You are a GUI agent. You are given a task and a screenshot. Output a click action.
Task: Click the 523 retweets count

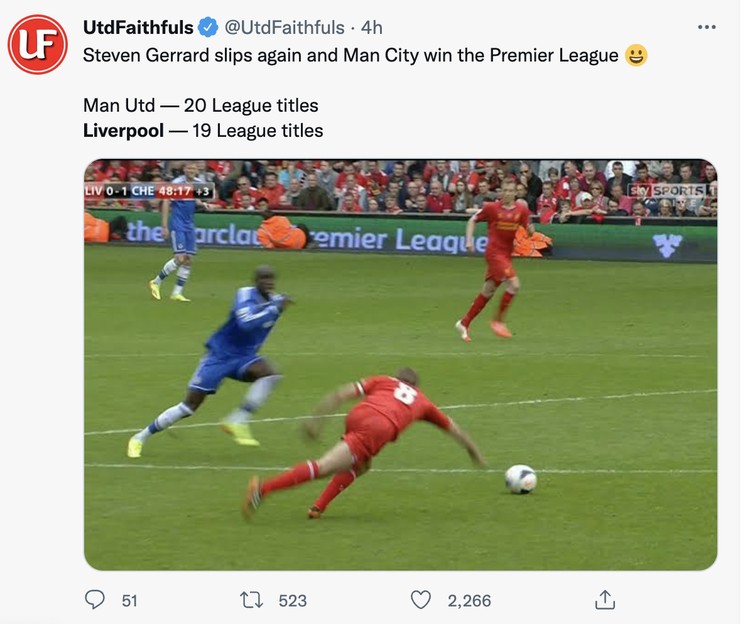292,601
